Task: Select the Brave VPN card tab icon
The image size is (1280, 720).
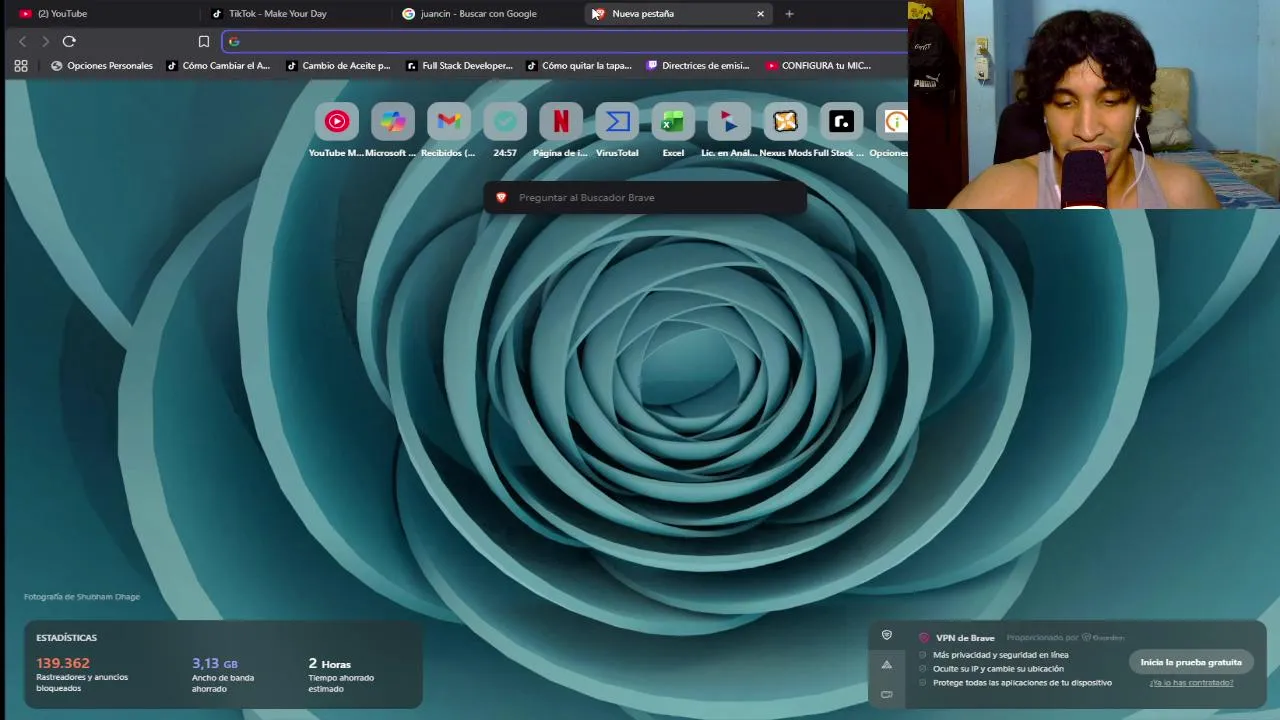Action: [886, 635]
